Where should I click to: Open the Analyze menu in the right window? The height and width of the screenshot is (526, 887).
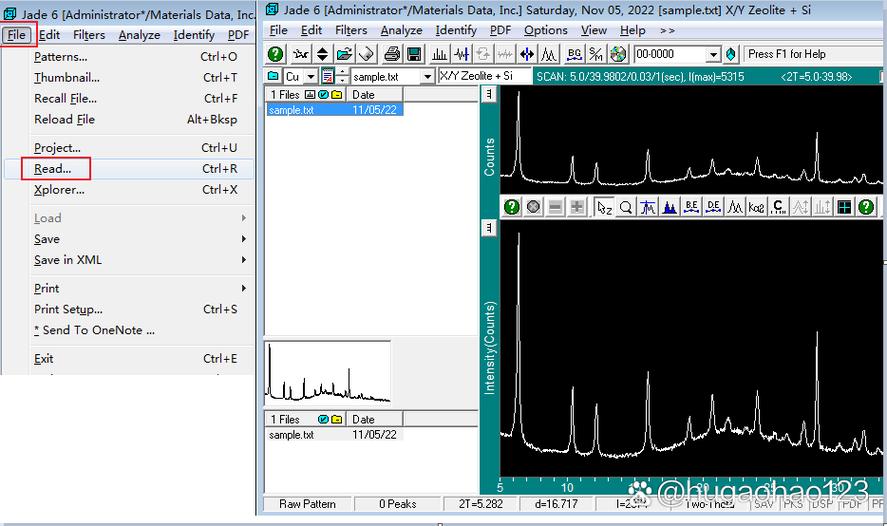click(x=401, y=31)
